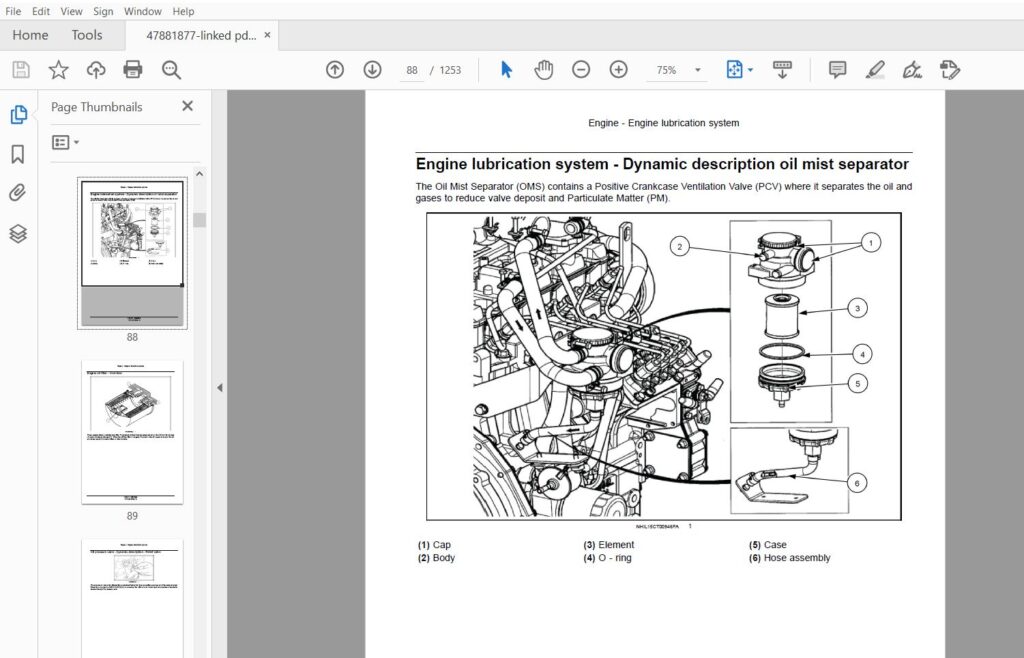Bookmark document with star icon
Screen dimensions: 1024x658
coord(59,70)
